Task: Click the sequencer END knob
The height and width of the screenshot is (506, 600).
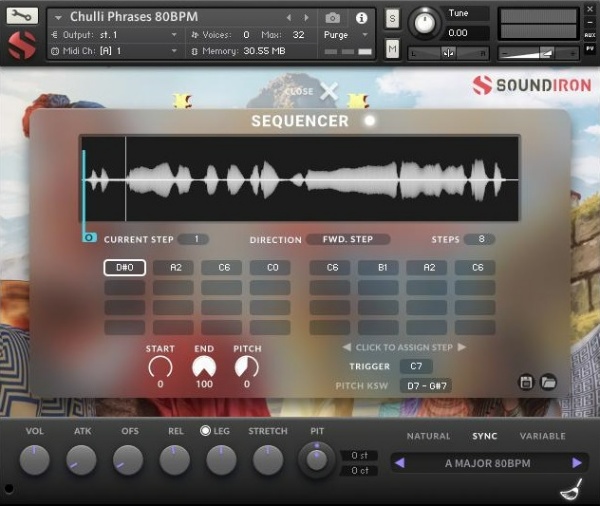Action: click(x=204, y=367)
